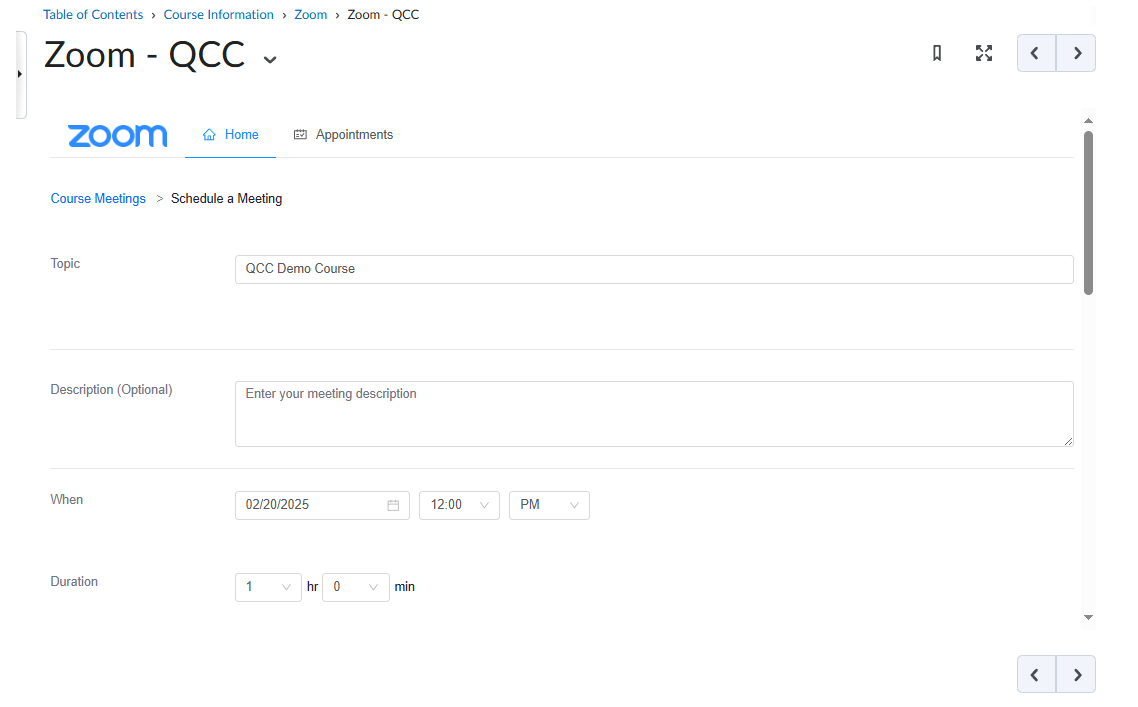Click the Topic input field
Screen dimensions: 1138x707
(654, 269)
